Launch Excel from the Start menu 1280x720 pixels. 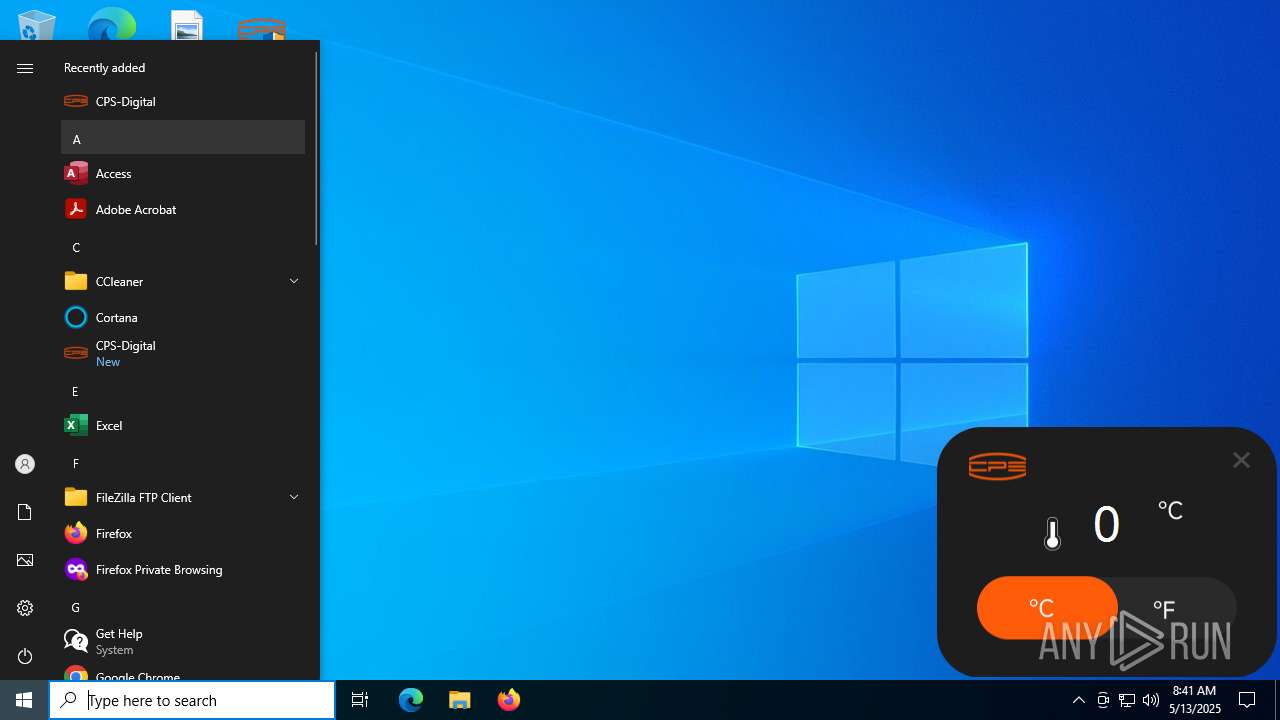tap(183, 425)
